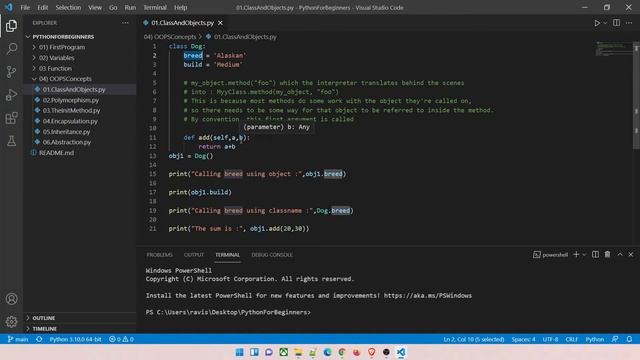Expand the 03 Function folder
Image resolution: width=640 pixels, height=360 pixels.
(x=55, y=69)
